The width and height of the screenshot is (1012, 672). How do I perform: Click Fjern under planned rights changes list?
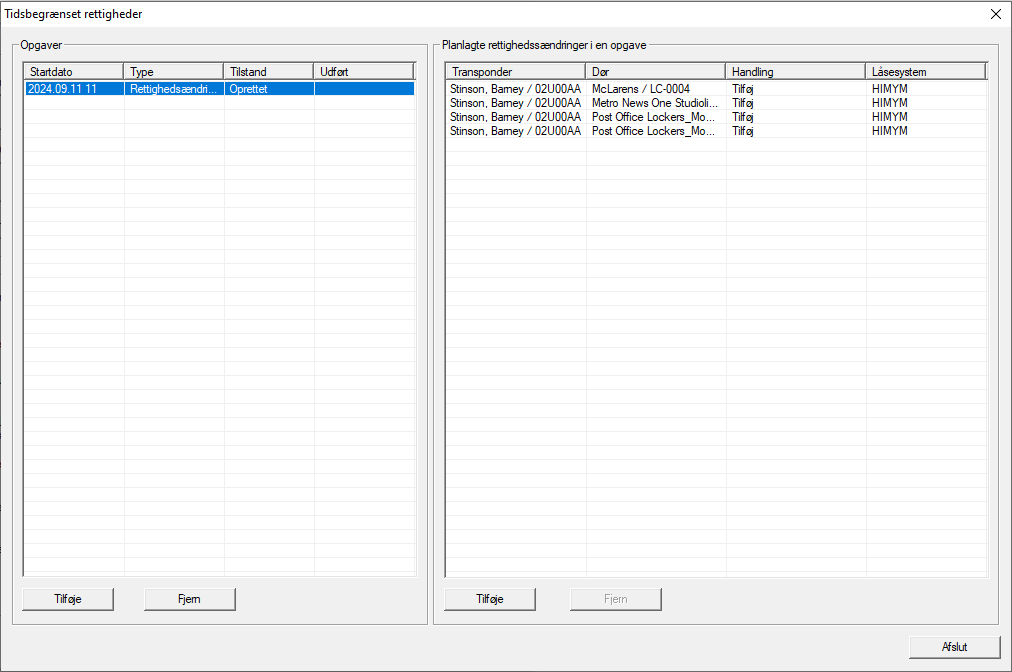click(x=615, y=599)
